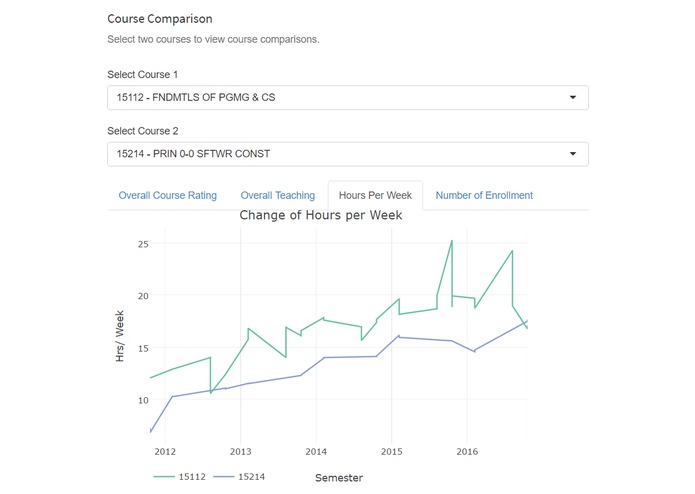Screen dimensions: 695x494
Task: Click the Semester x-axis label
Action: click(x=338, y=478)
